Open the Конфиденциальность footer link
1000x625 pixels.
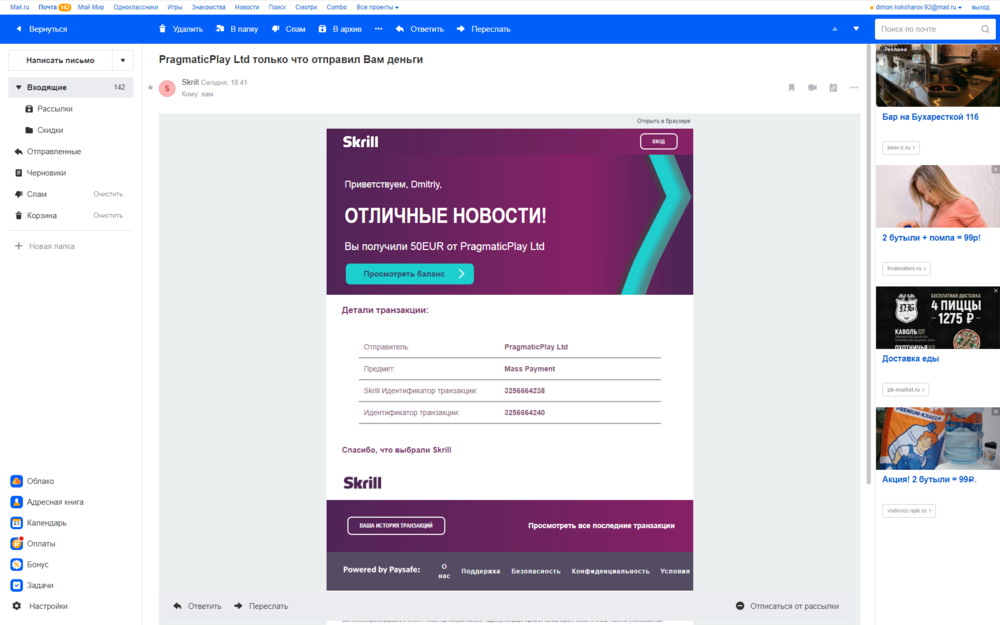pos(610,571)
